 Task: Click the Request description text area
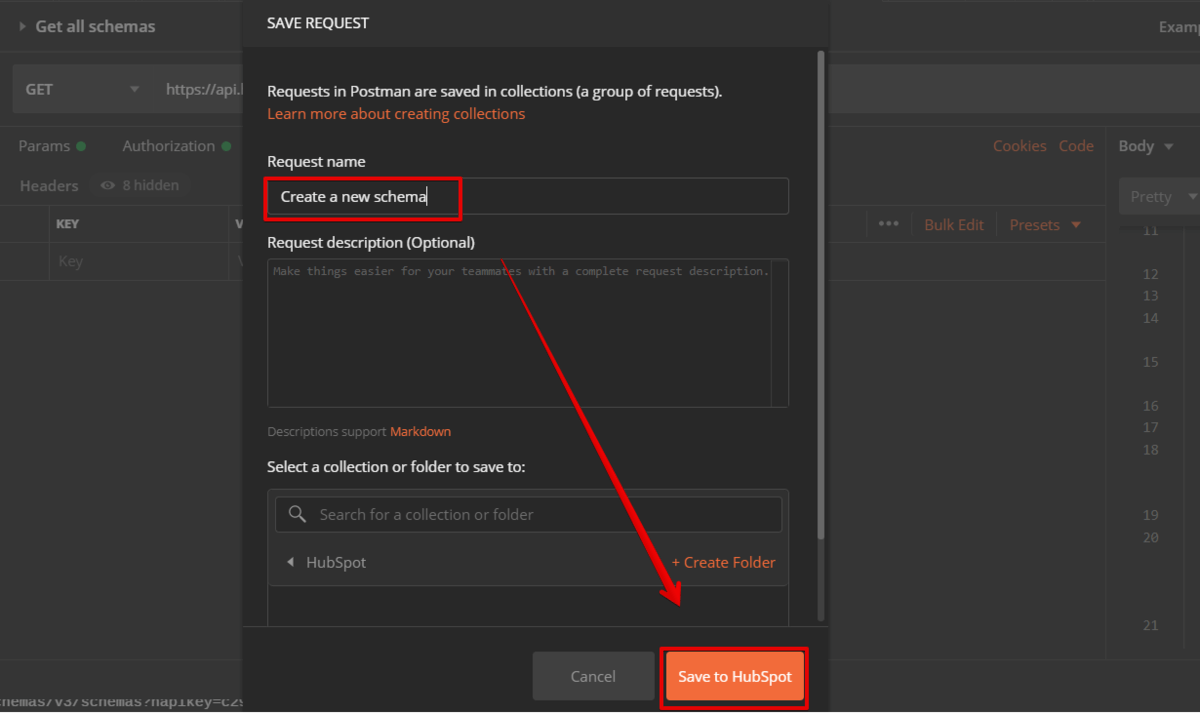point(520,333)
